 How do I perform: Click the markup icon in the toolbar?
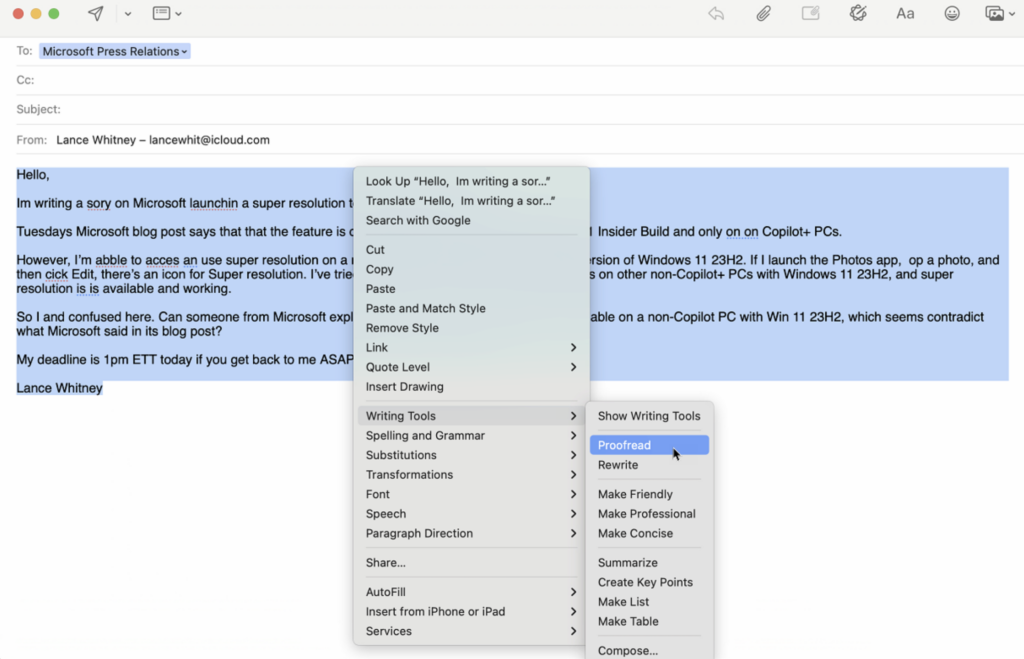coord(810,13)
